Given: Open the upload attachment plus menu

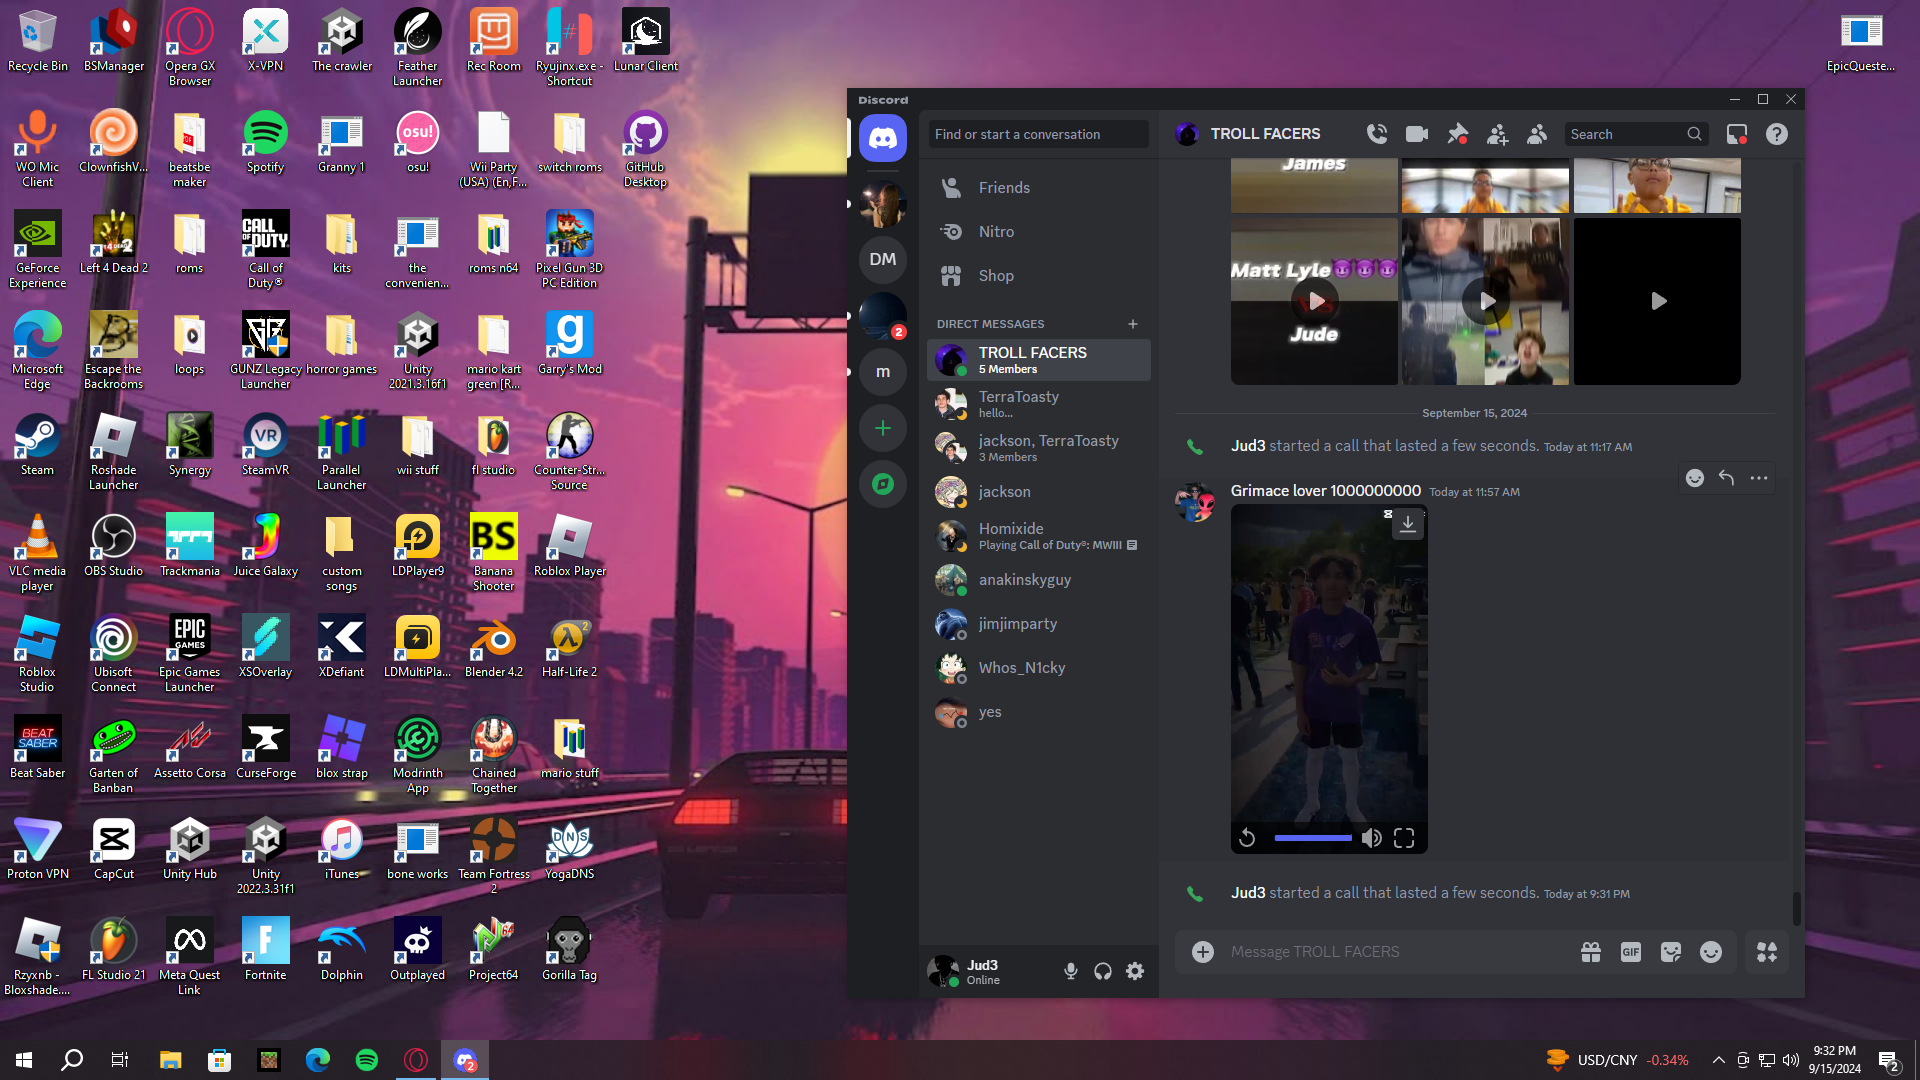Looking at the screenshot, I should (x=1202, y=952).
